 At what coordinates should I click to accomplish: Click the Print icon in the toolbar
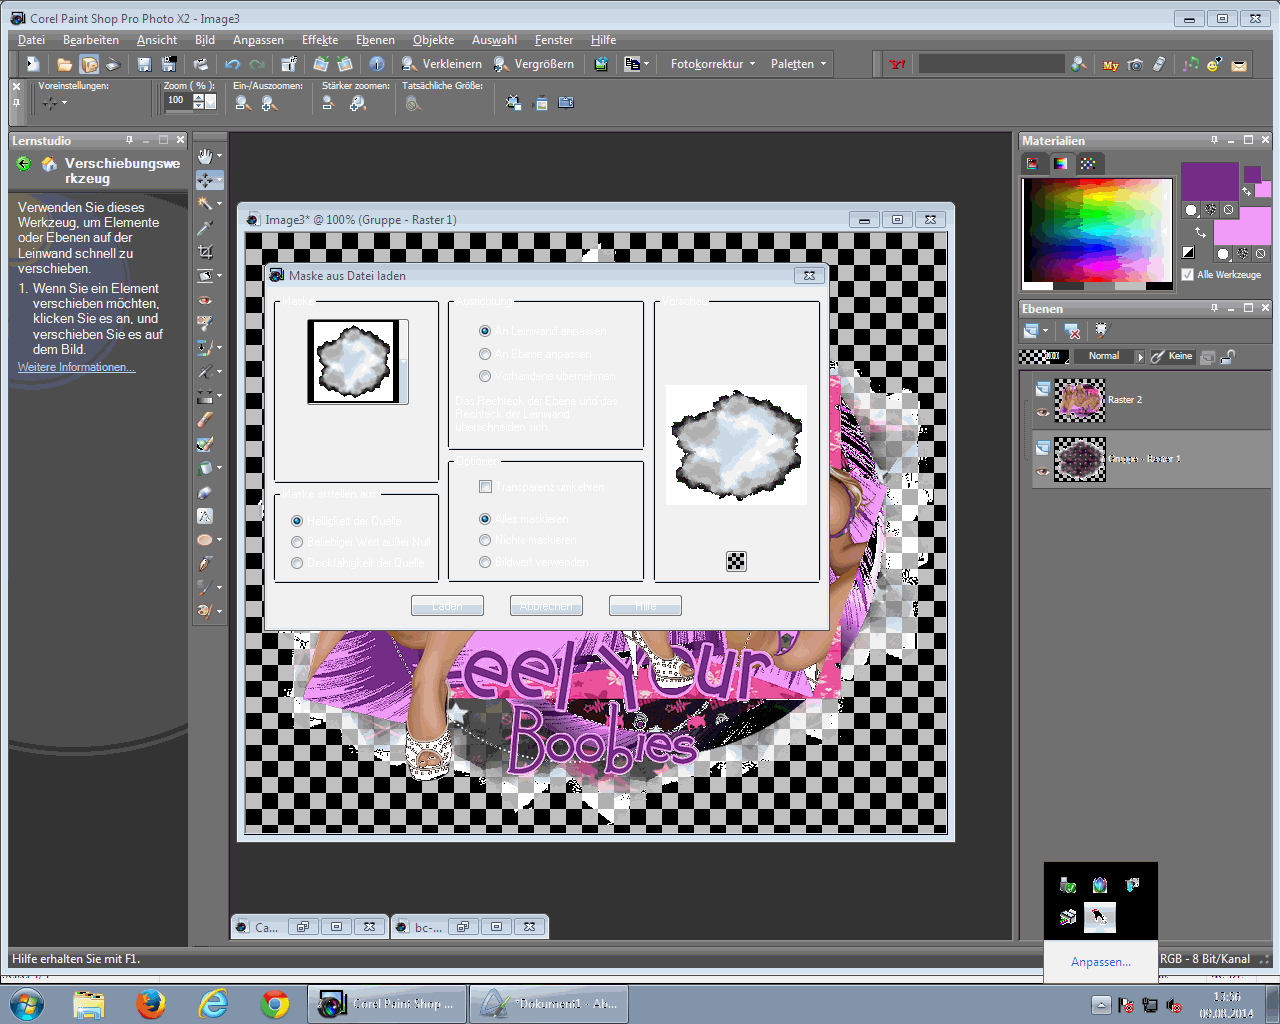tap(201, 64)
